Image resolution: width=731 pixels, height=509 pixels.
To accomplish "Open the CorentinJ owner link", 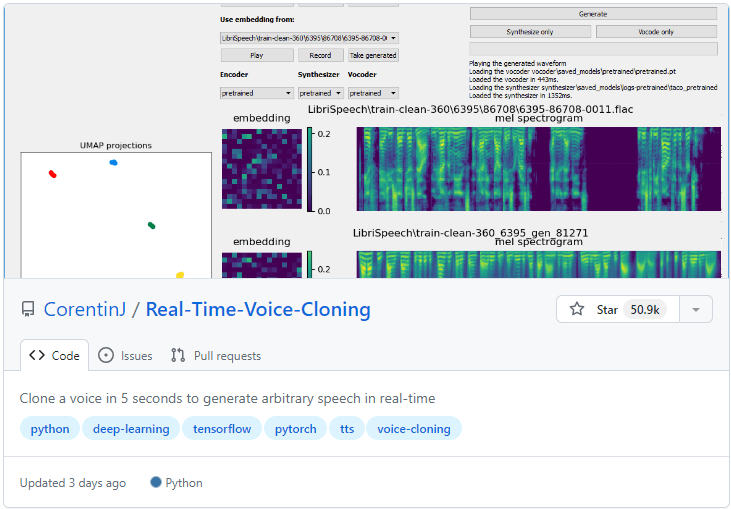I will click(x=85, y=310).
